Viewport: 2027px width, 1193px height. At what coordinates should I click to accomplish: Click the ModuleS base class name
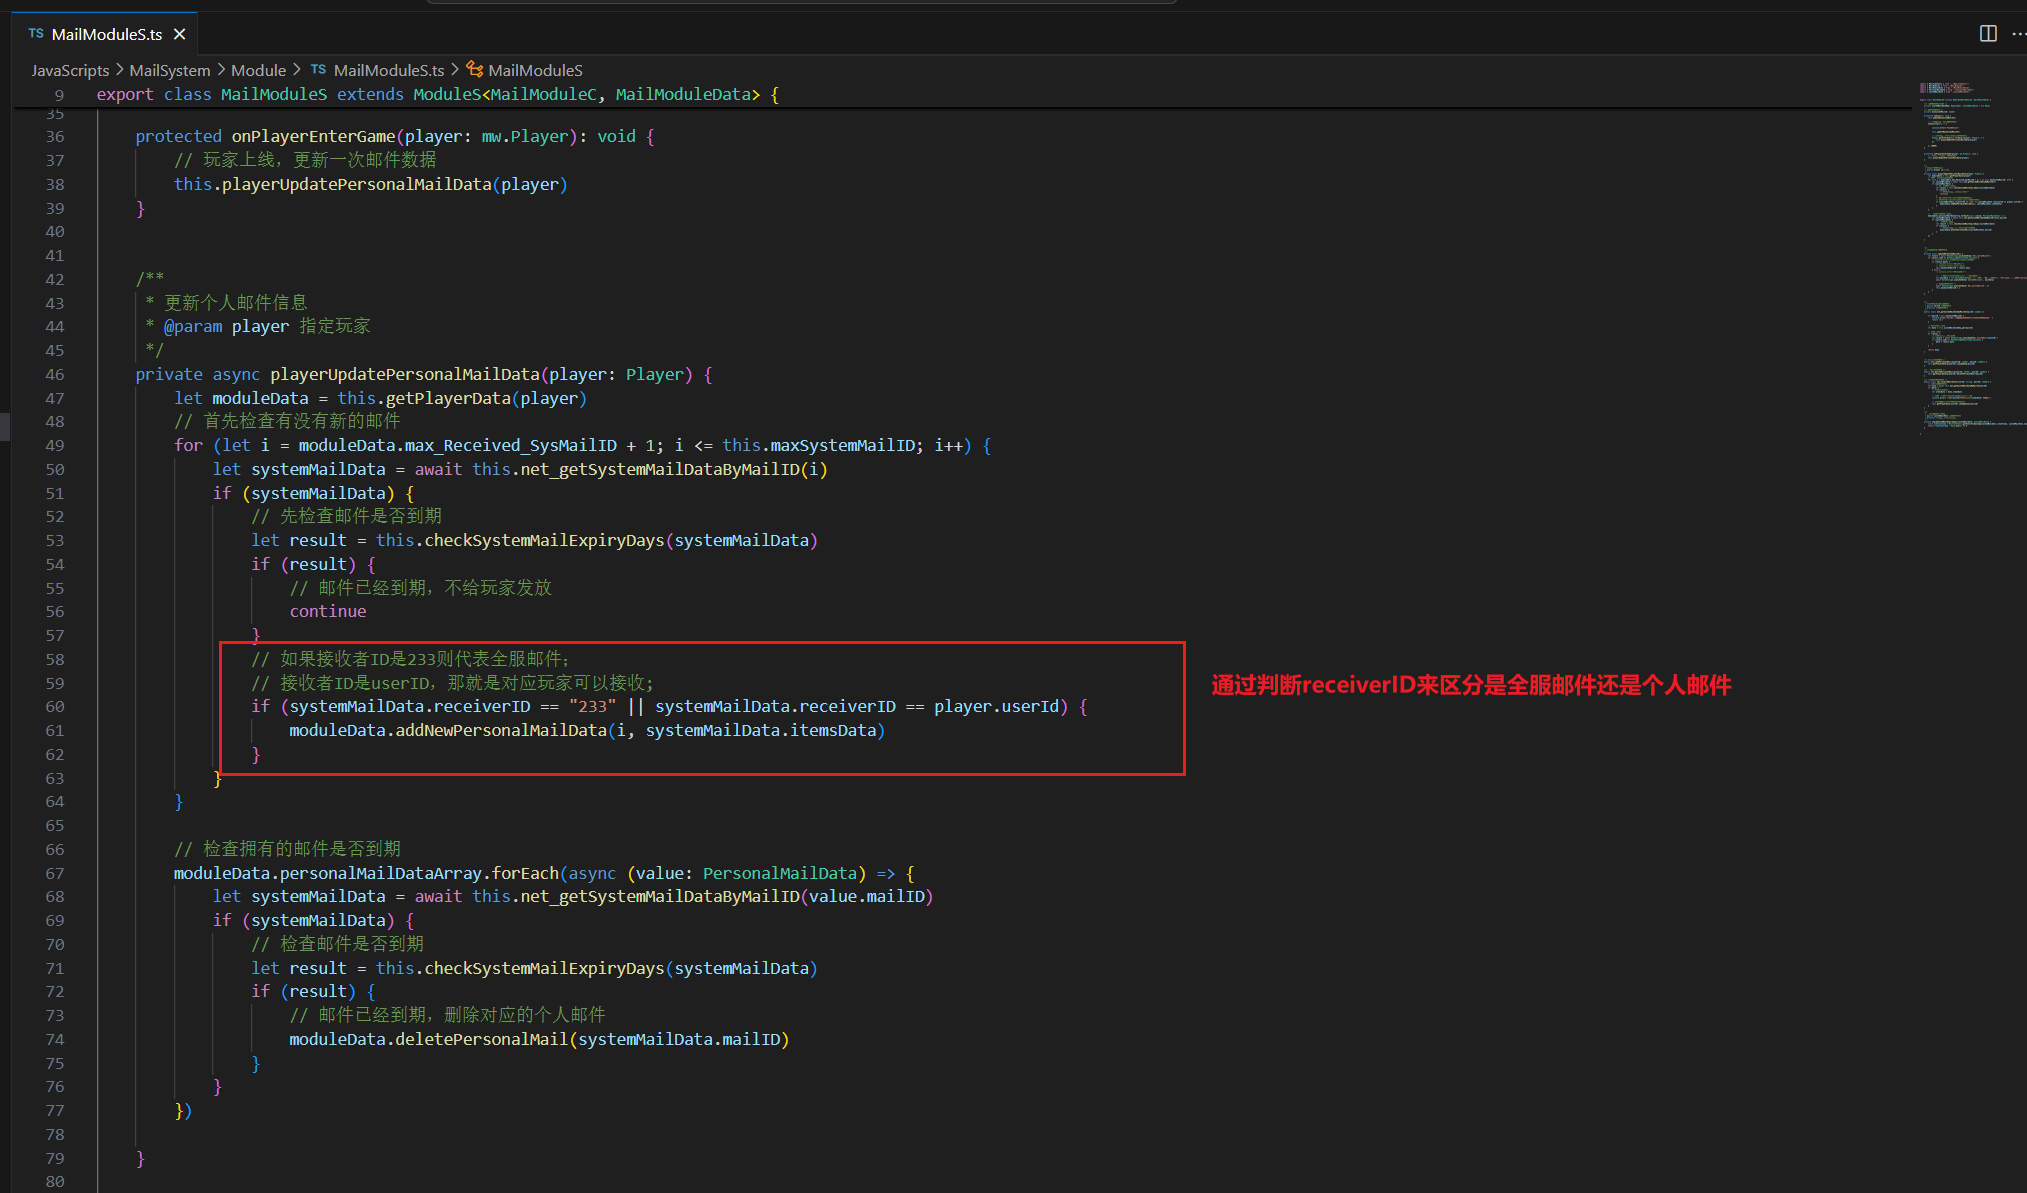[447, 94]
